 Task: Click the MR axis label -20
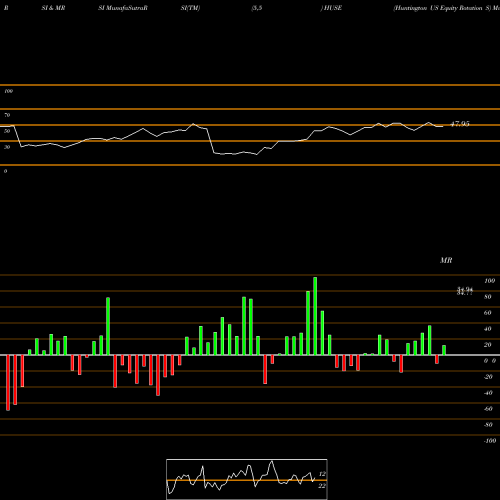(488, 377)
